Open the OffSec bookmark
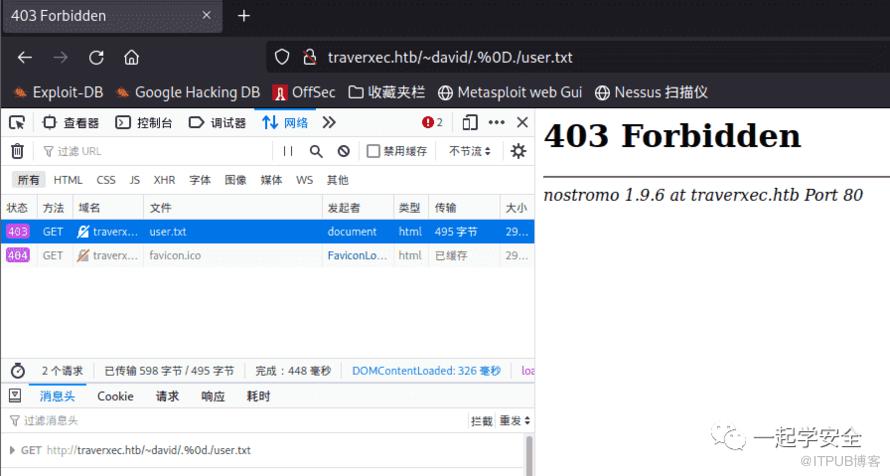Screen dimensions: 890x476 click(x=304, y=92)
